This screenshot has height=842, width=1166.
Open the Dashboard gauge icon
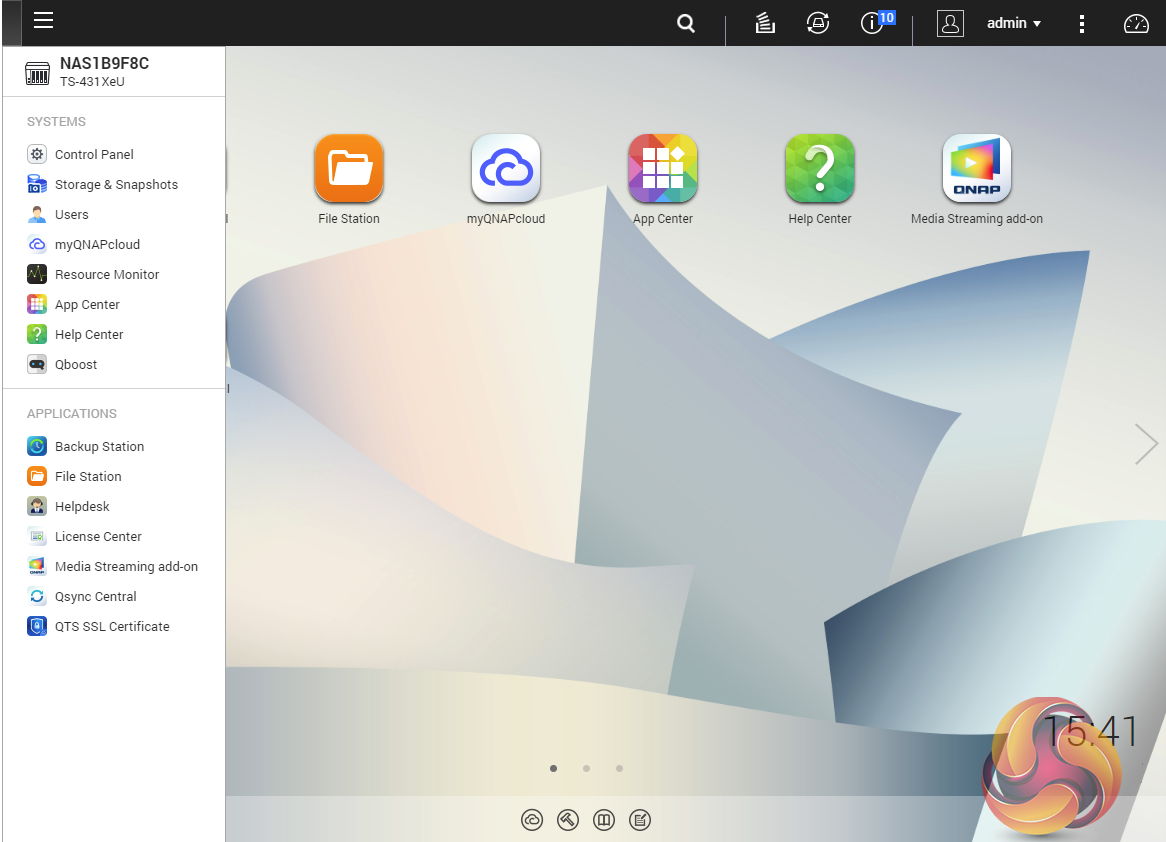[1136, 24]
